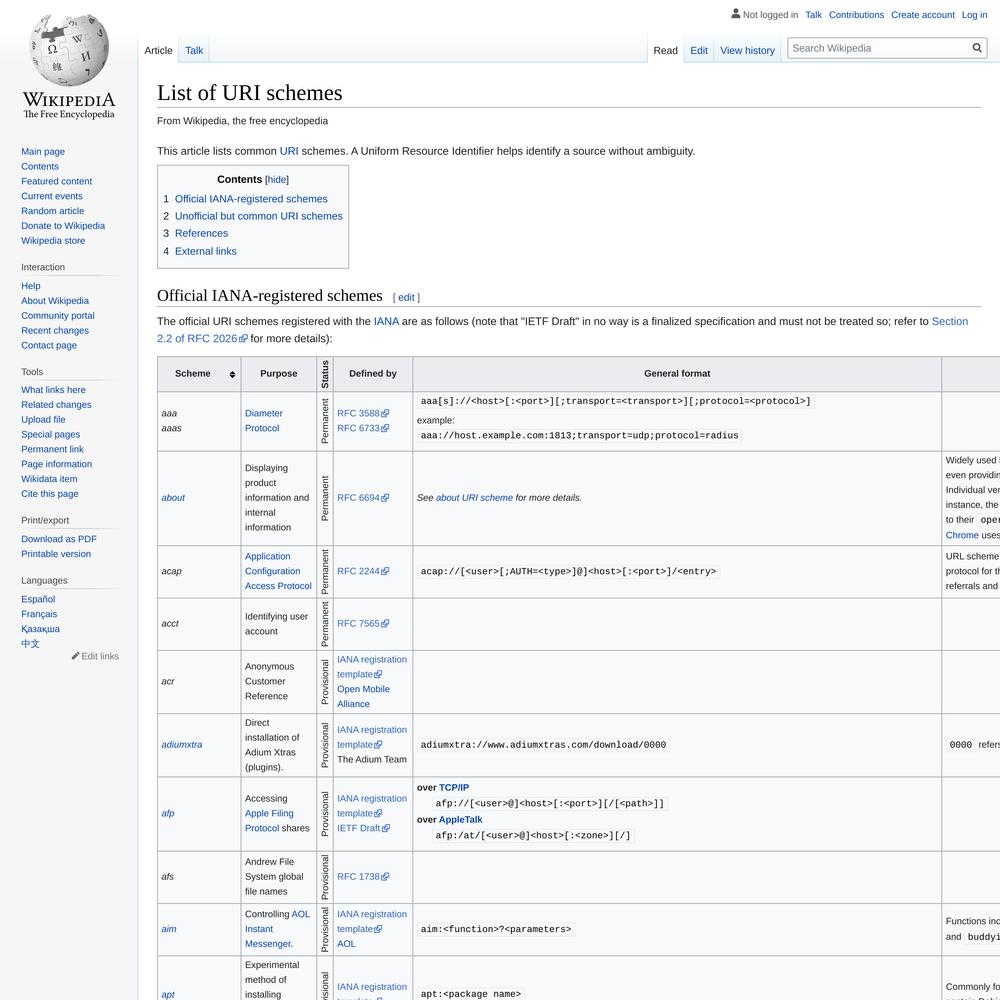Screen dimensions: 1000x1000
Task: Switch language to Español
Action: point(38,599)
